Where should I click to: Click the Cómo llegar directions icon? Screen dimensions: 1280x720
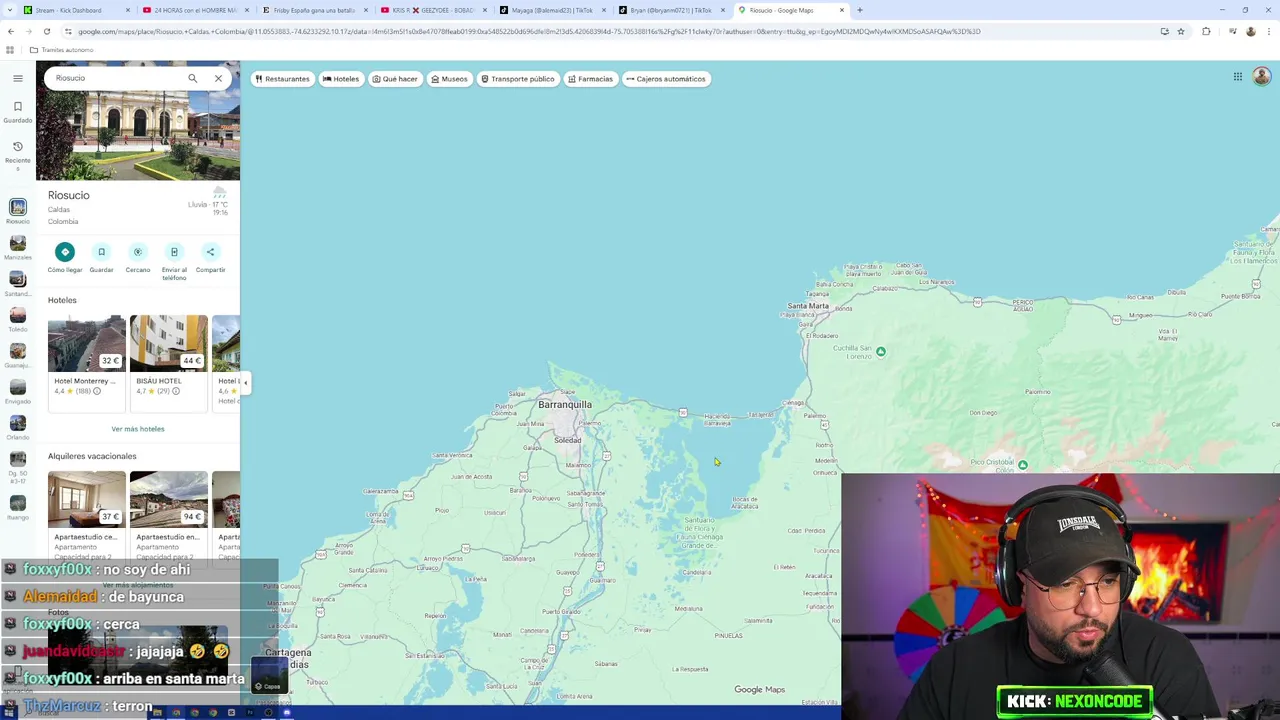(x=65, y=252)
